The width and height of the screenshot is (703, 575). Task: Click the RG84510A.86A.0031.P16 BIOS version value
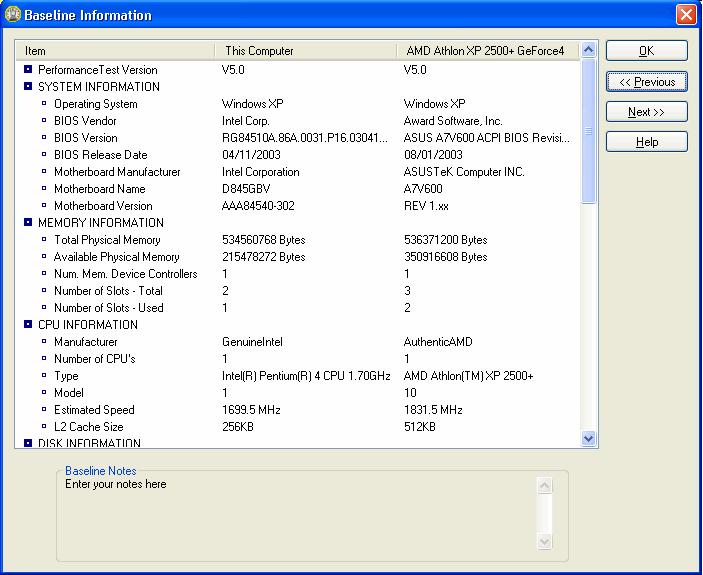[x=305, y=138]
